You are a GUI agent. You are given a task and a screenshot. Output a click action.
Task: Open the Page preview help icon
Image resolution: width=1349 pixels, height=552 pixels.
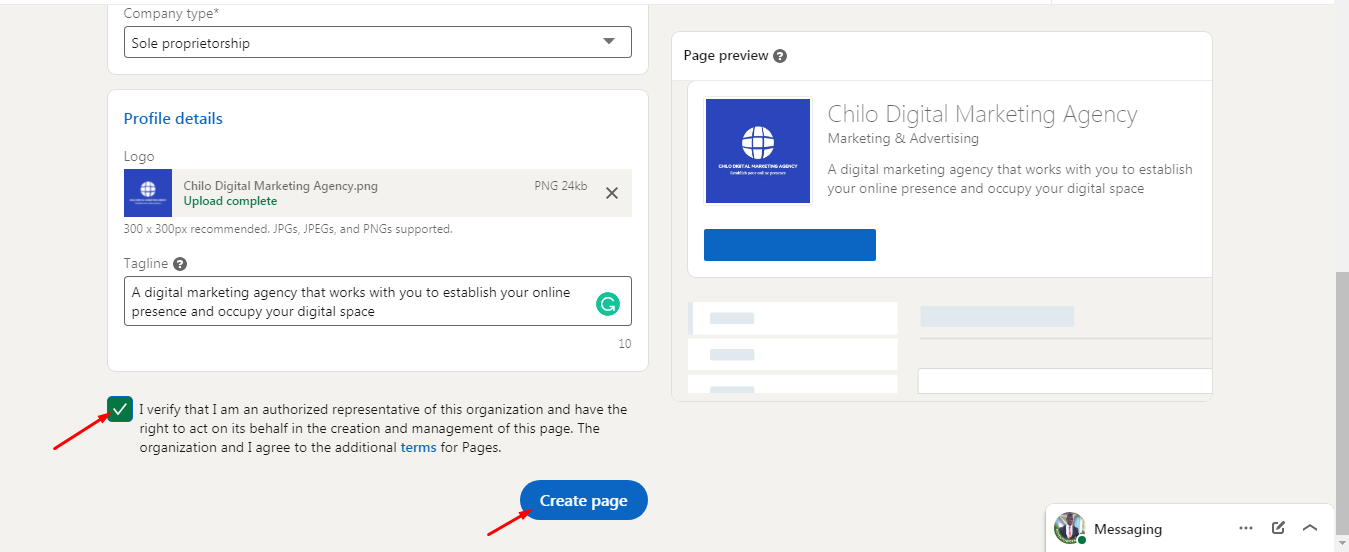(x=780, y=56)
